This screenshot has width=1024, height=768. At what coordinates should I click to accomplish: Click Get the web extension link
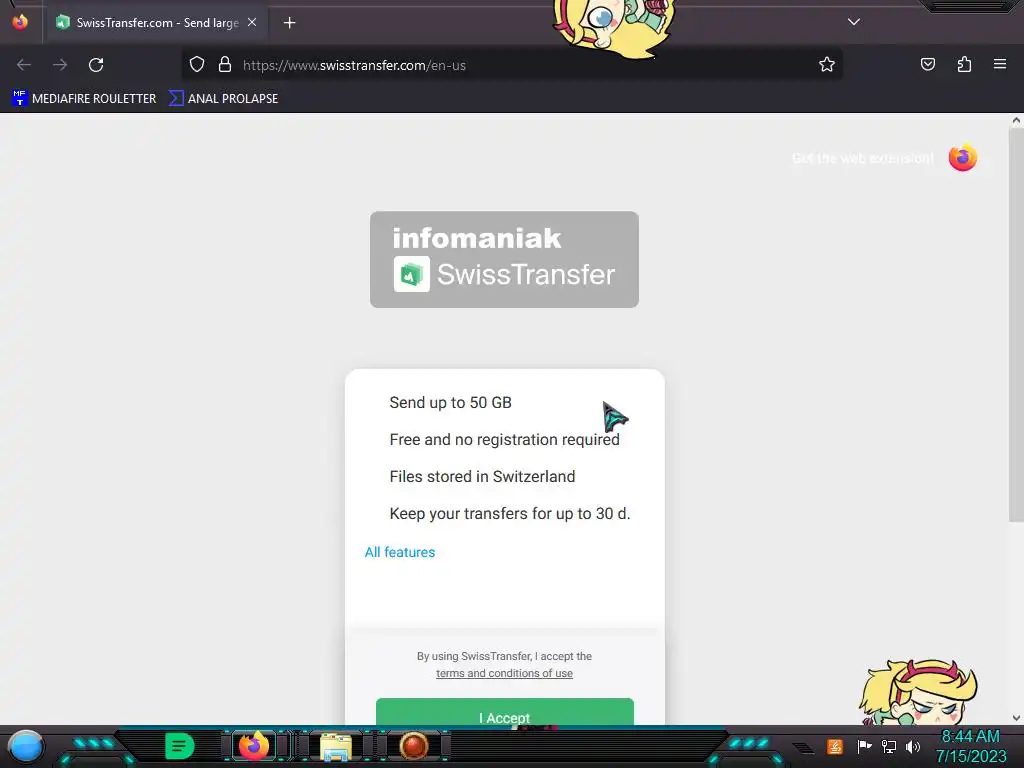coord(862,158)
